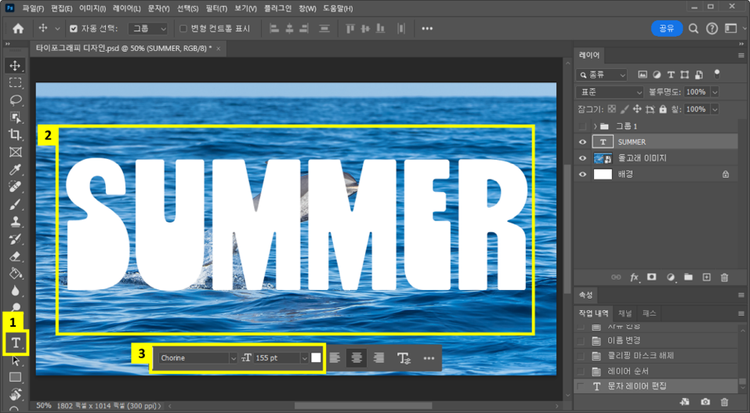Select the Paint Bucket tool
This screenshot has width=750, height=413.
point(15,274)
